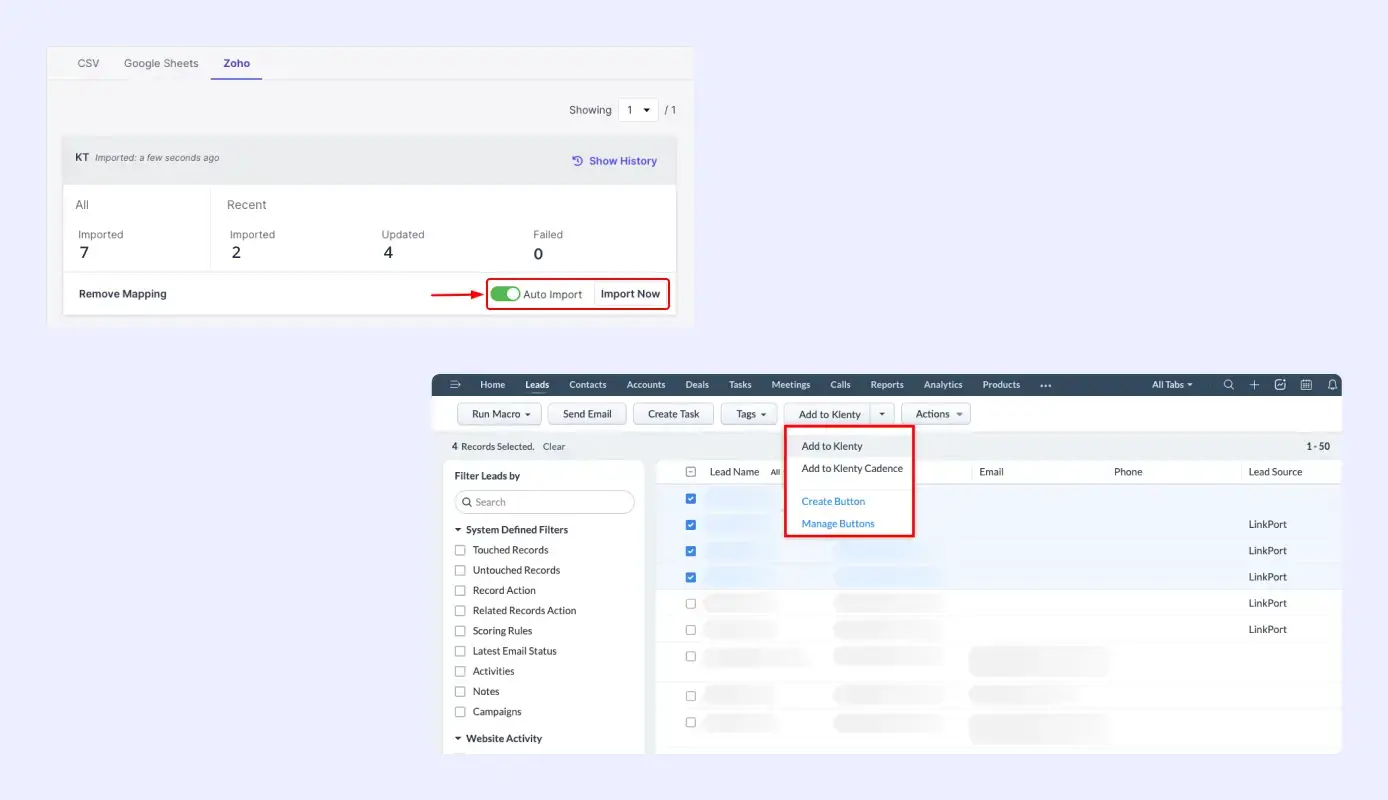Open the Tasks module tab
Image resolution: width=1388 pixels, height=800 pixels.
click(740, 385)
